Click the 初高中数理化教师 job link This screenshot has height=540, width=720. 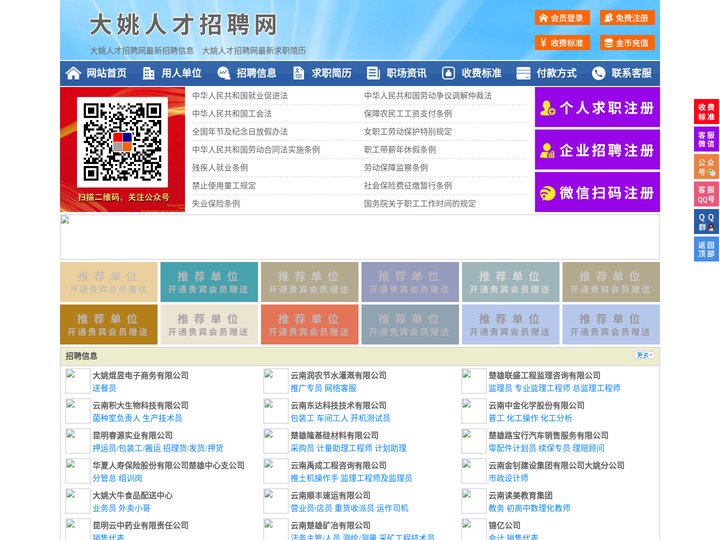pos(539,508)
